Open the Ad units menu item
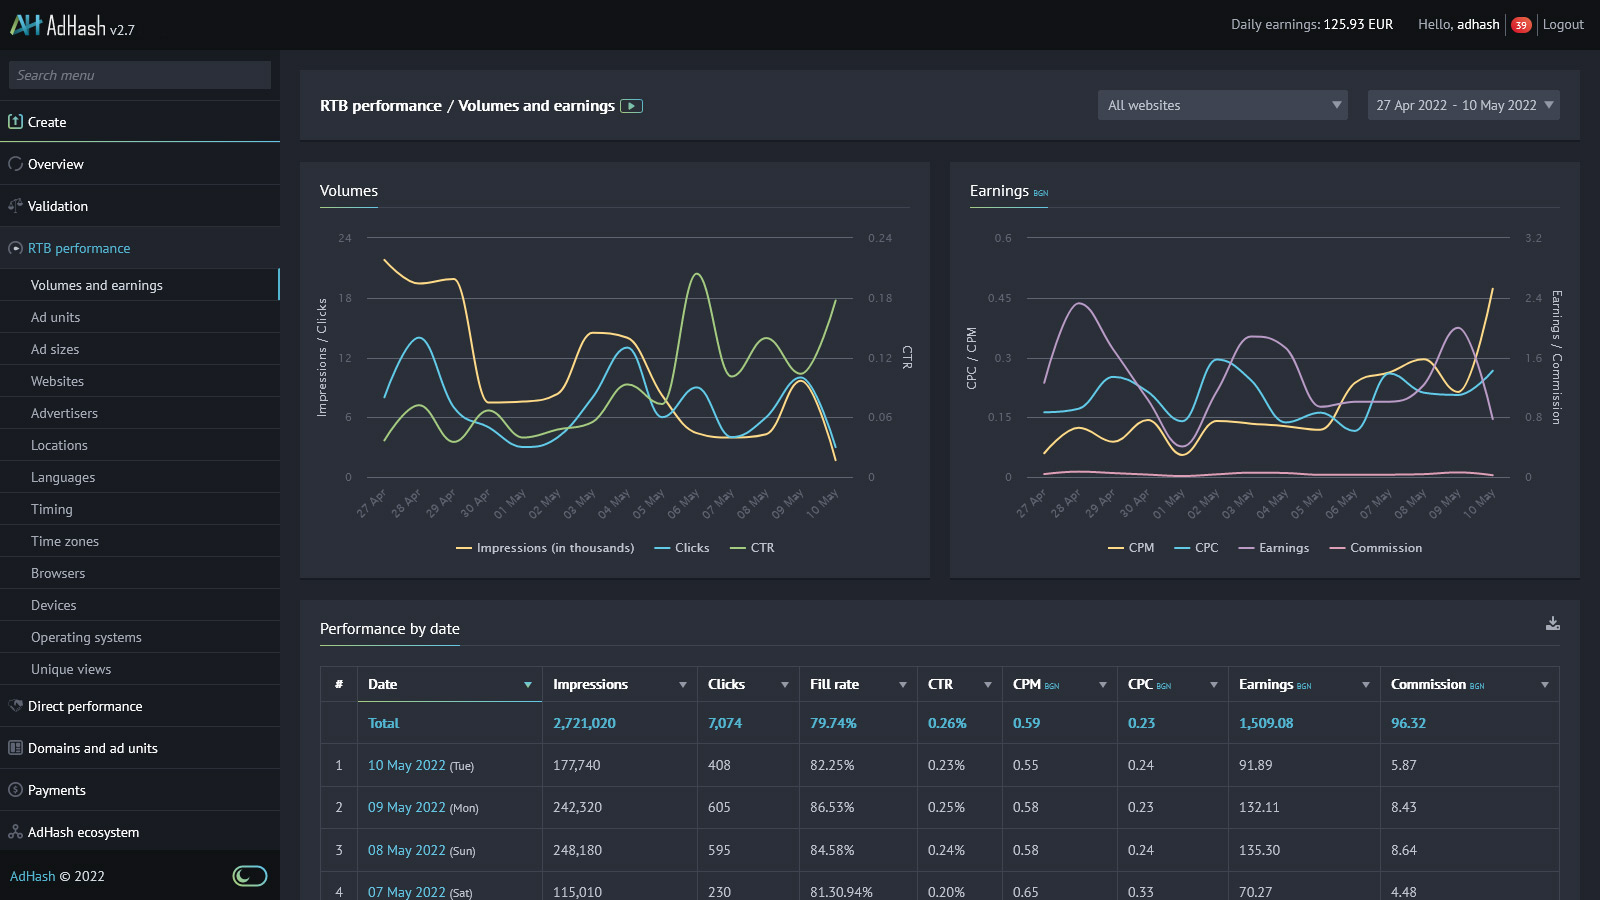Image resolution: width=1600 pixels, height=900 pixels. click(x=56, y=317)
